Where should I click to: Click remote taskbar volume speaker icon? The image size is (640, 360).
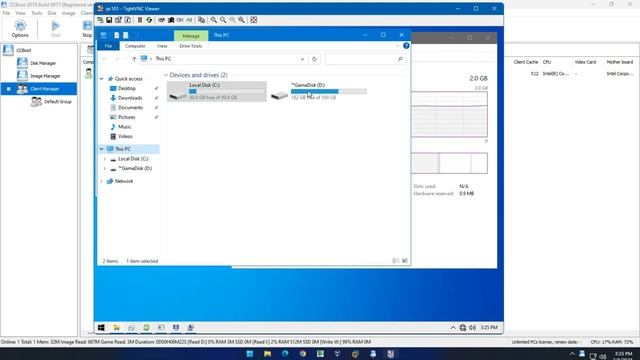(473, 327)
